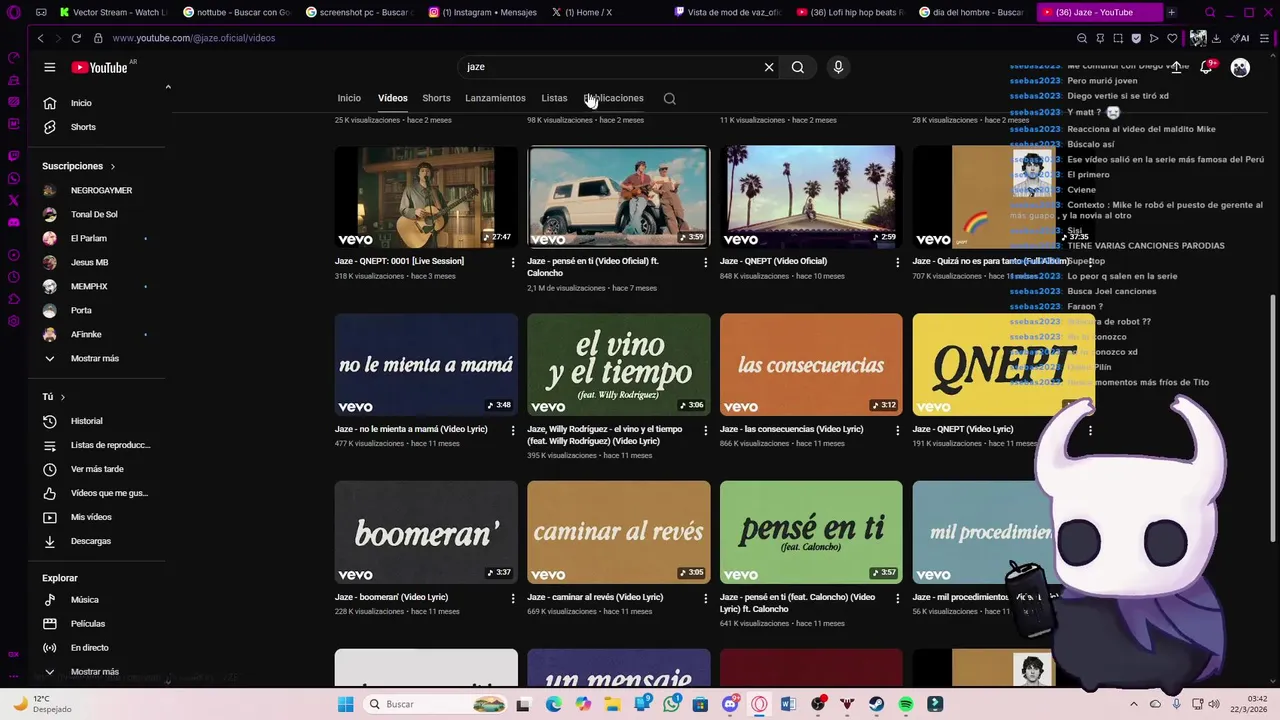Open the account avatar menu

point(1240,67)
